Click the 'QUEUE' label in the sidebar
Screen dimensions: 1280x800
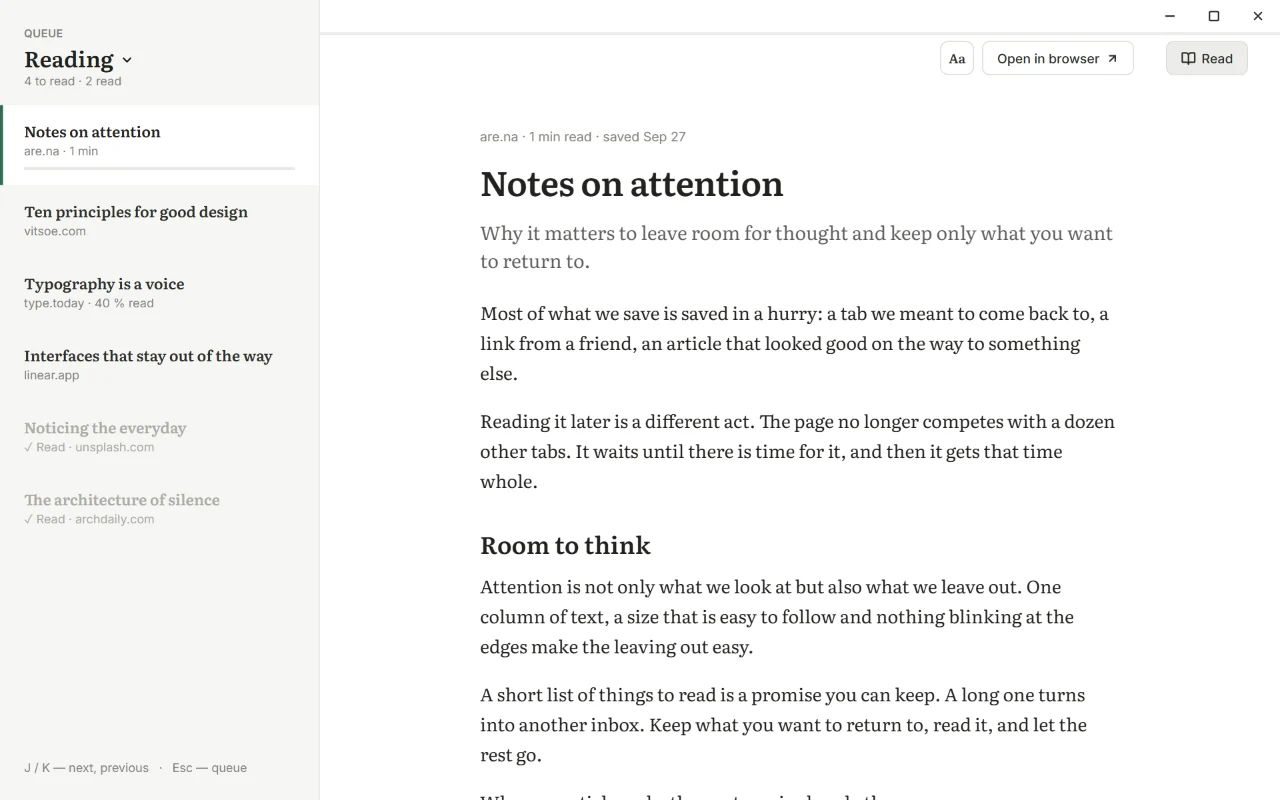(43, 33)
